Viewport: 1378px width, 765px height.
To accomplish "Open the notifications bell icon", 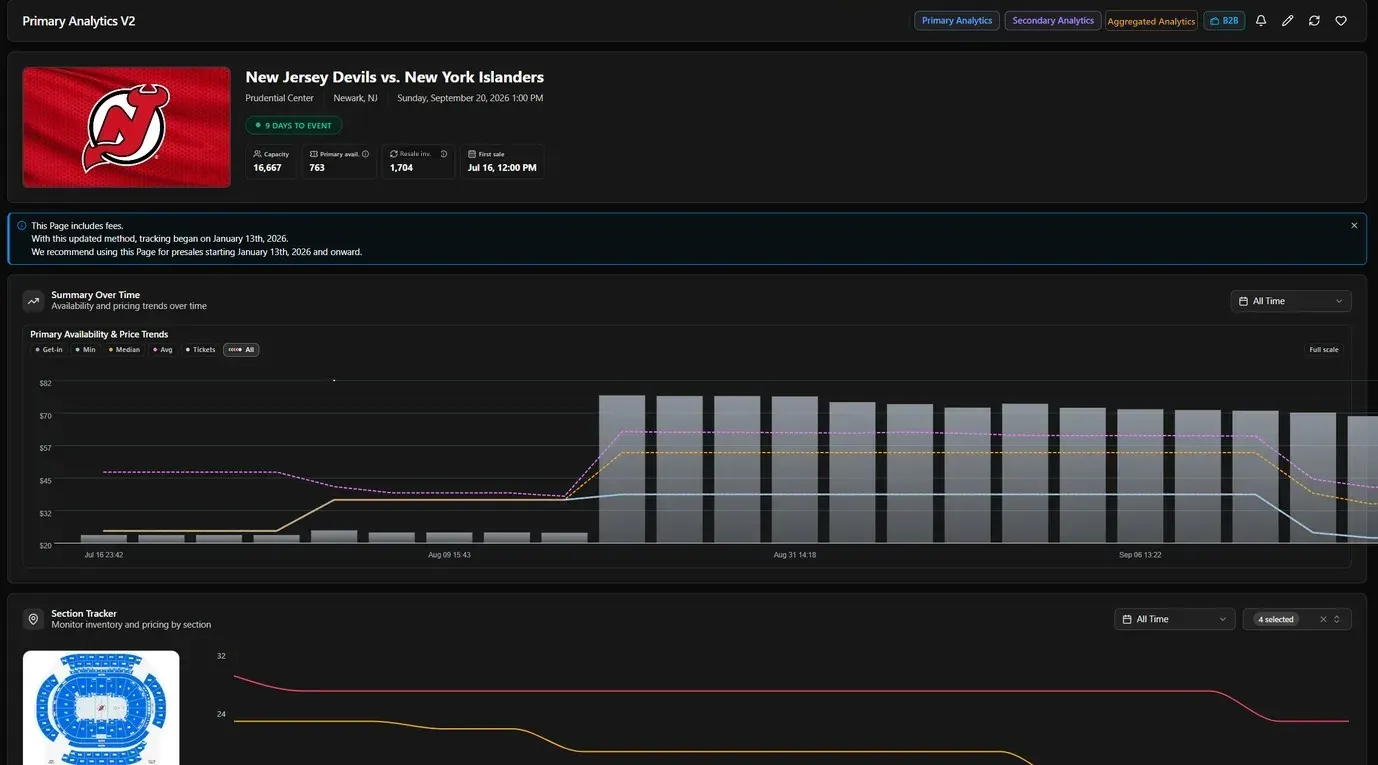I will click(1261, 21).
